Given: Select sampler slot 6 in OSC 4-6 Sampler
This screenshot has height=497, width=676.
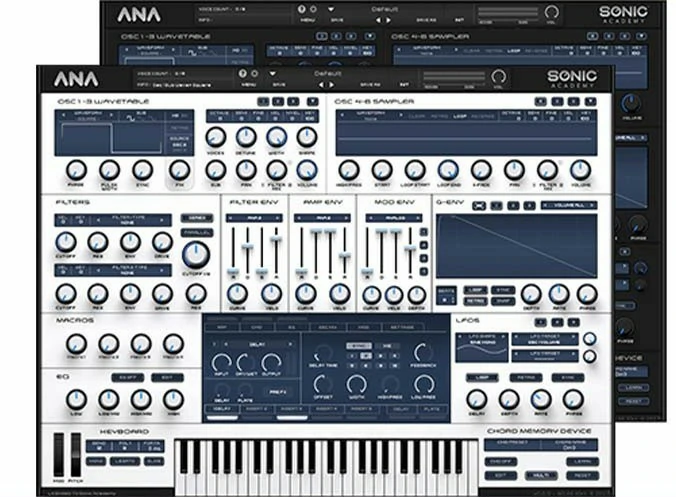Looking at the screenshot, I should [573, 102].
